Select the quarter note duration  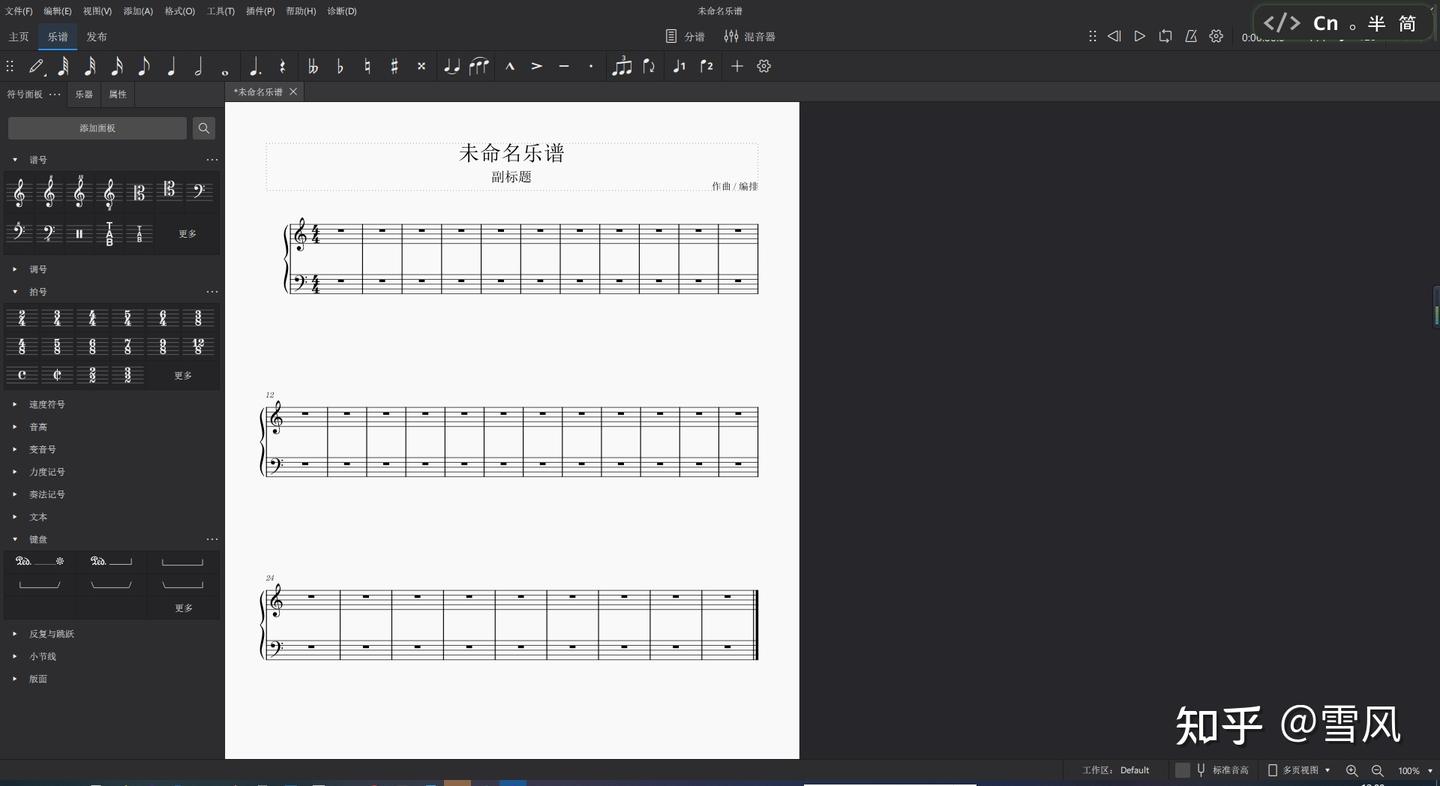point(171,66)
